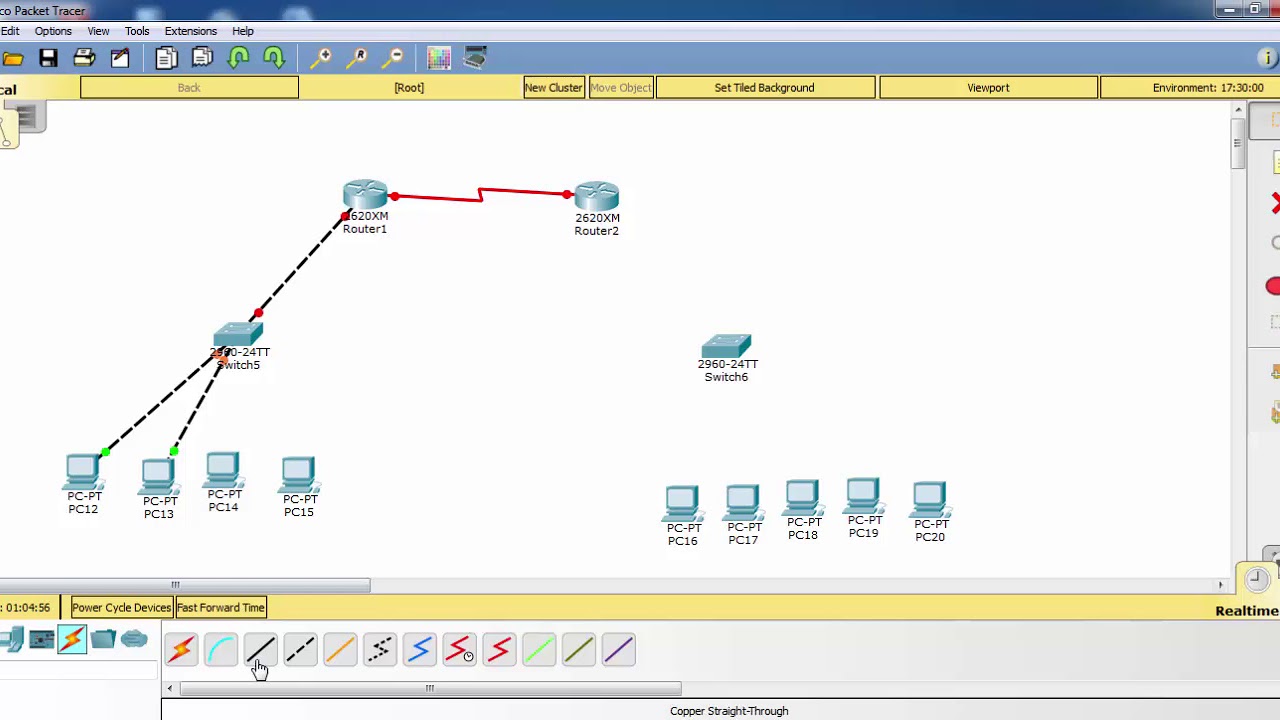Click Set Tiled Background button
Image resolution: width=1280 pixels, height=720 pixels.
click(x=764, y=88)
